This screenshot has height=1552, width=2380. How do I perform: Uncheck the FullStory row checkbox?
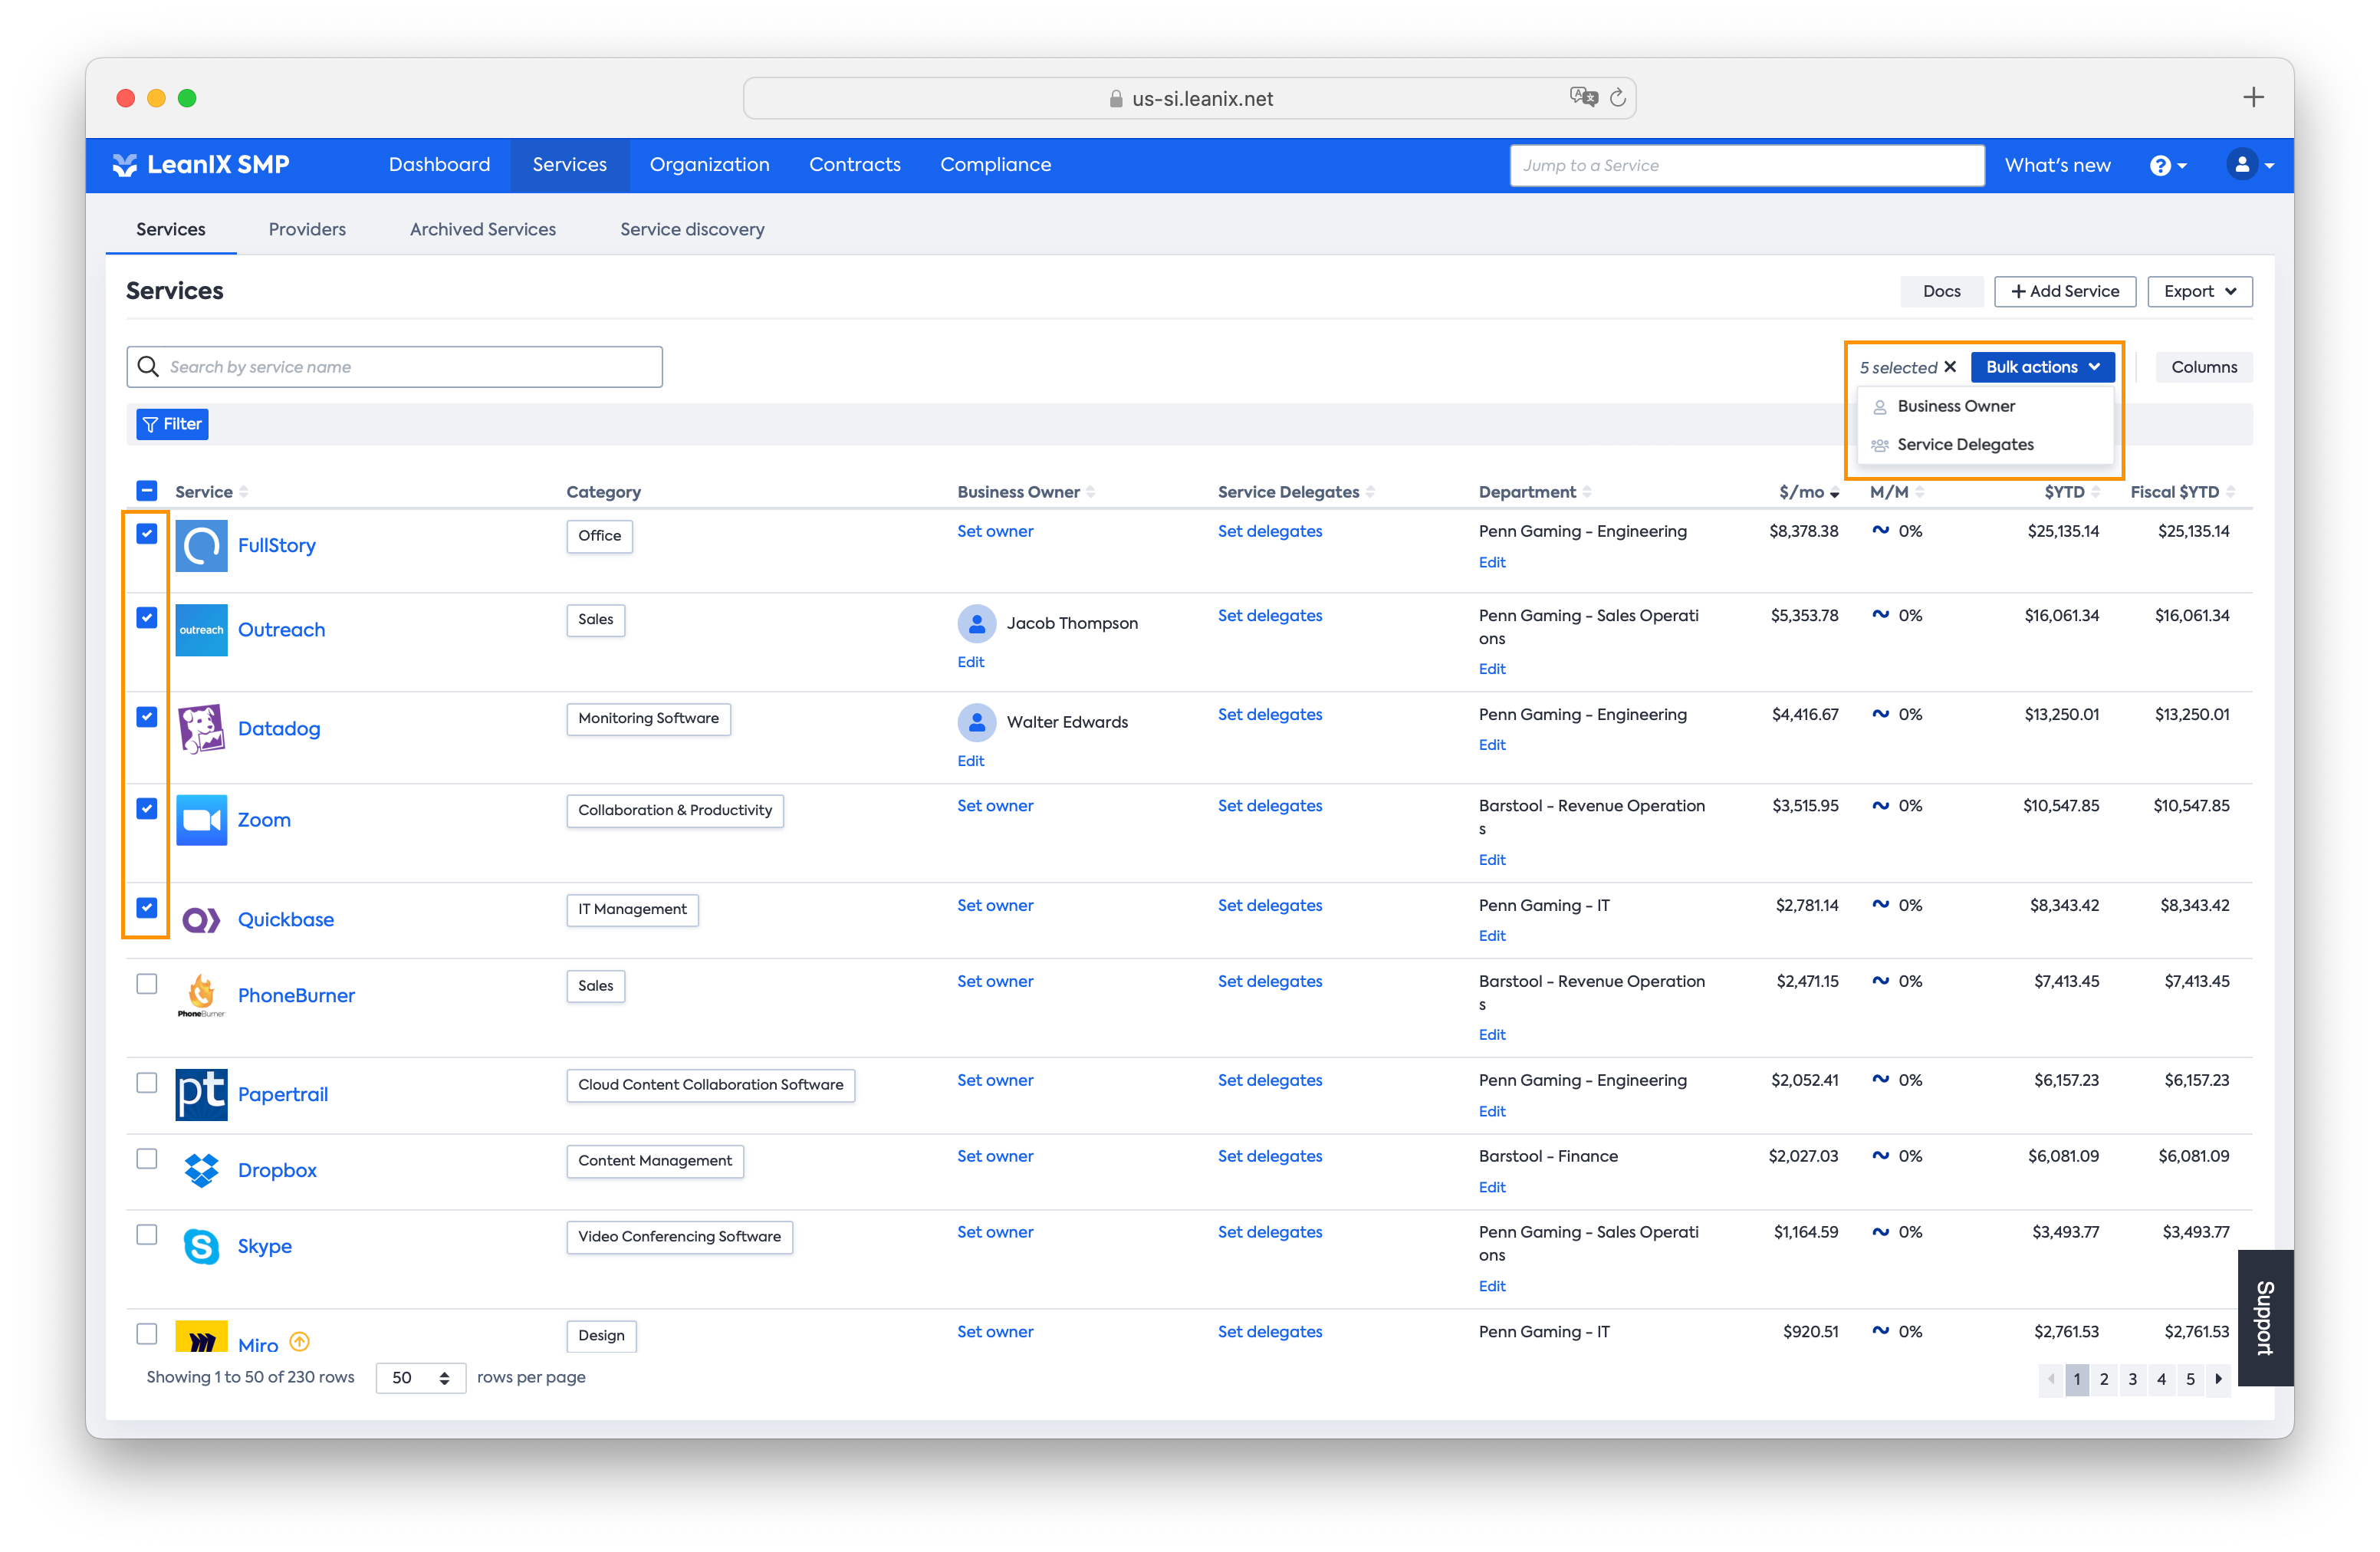[147, 534]
